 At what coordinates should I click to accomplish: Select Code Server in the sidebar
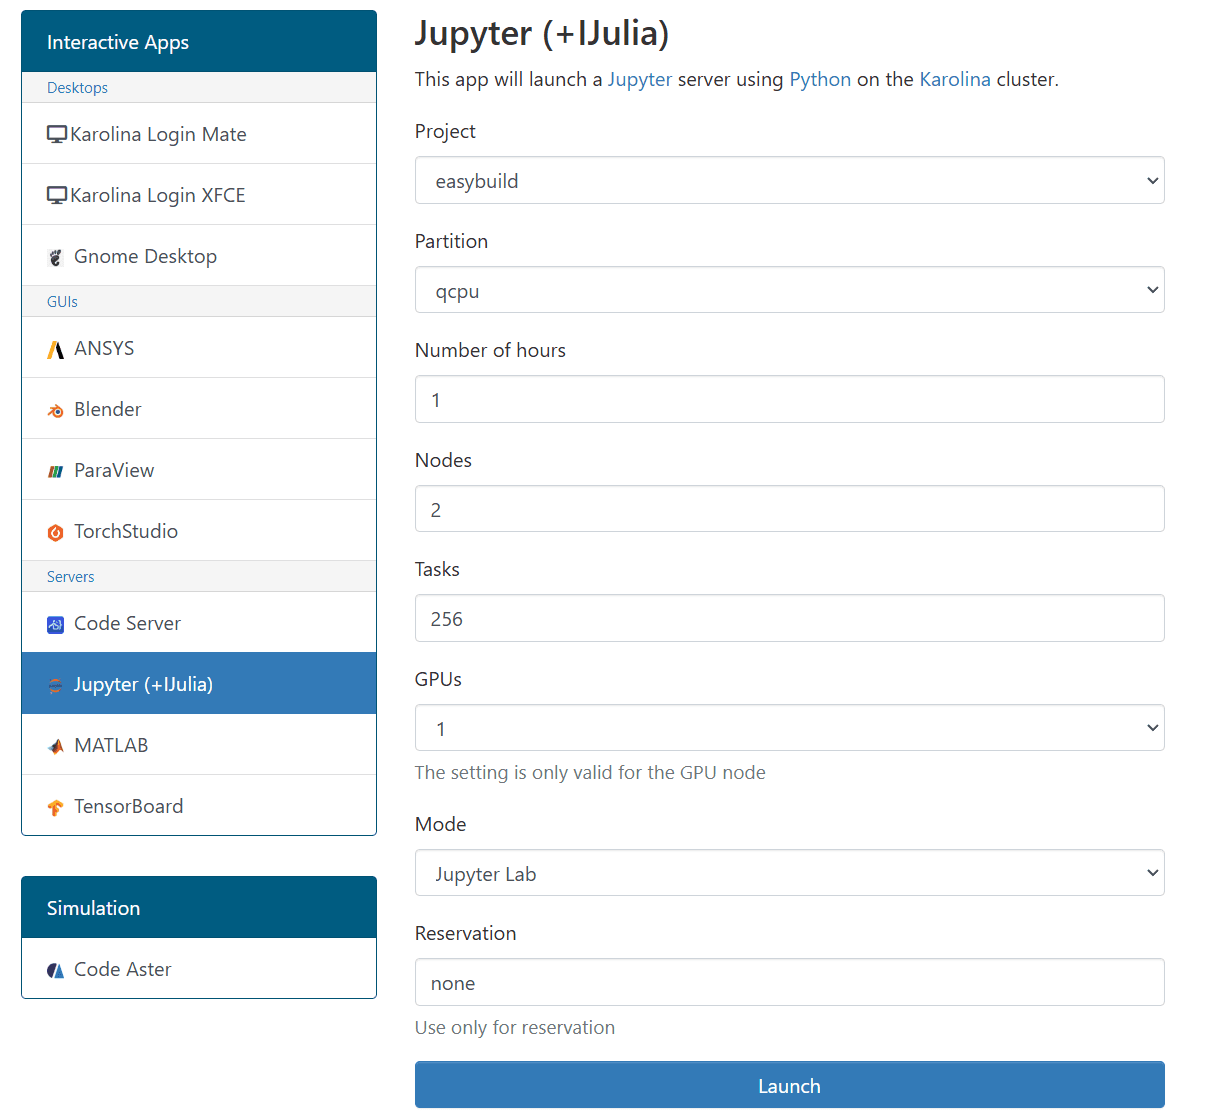pos(127,623)
